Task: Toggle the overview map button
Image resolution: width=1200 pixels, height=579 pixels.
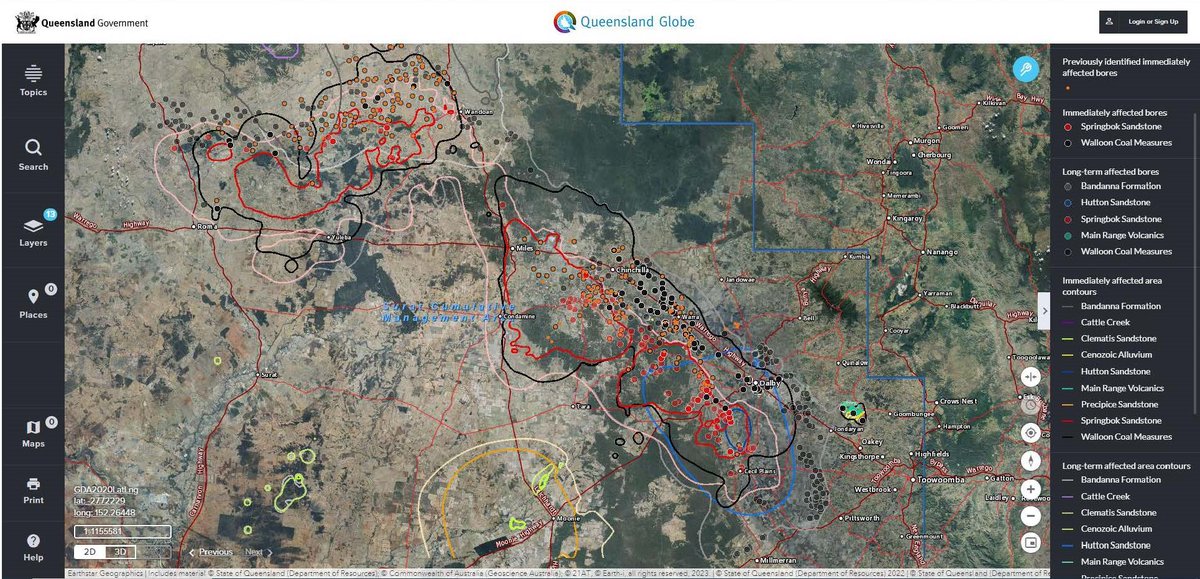Action: coord(1031,543)
